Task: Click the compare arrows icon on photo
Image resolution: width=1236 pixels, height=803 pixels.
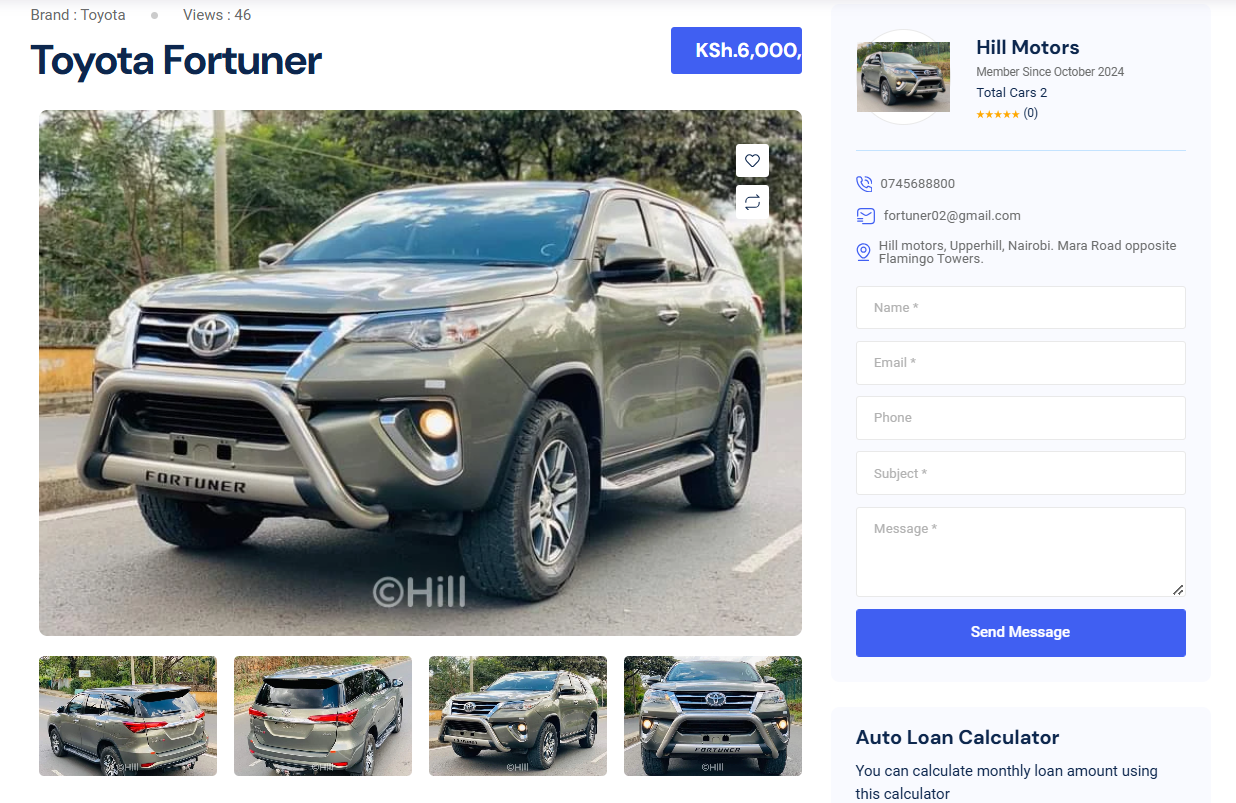Action: click(x=752, y=202)
